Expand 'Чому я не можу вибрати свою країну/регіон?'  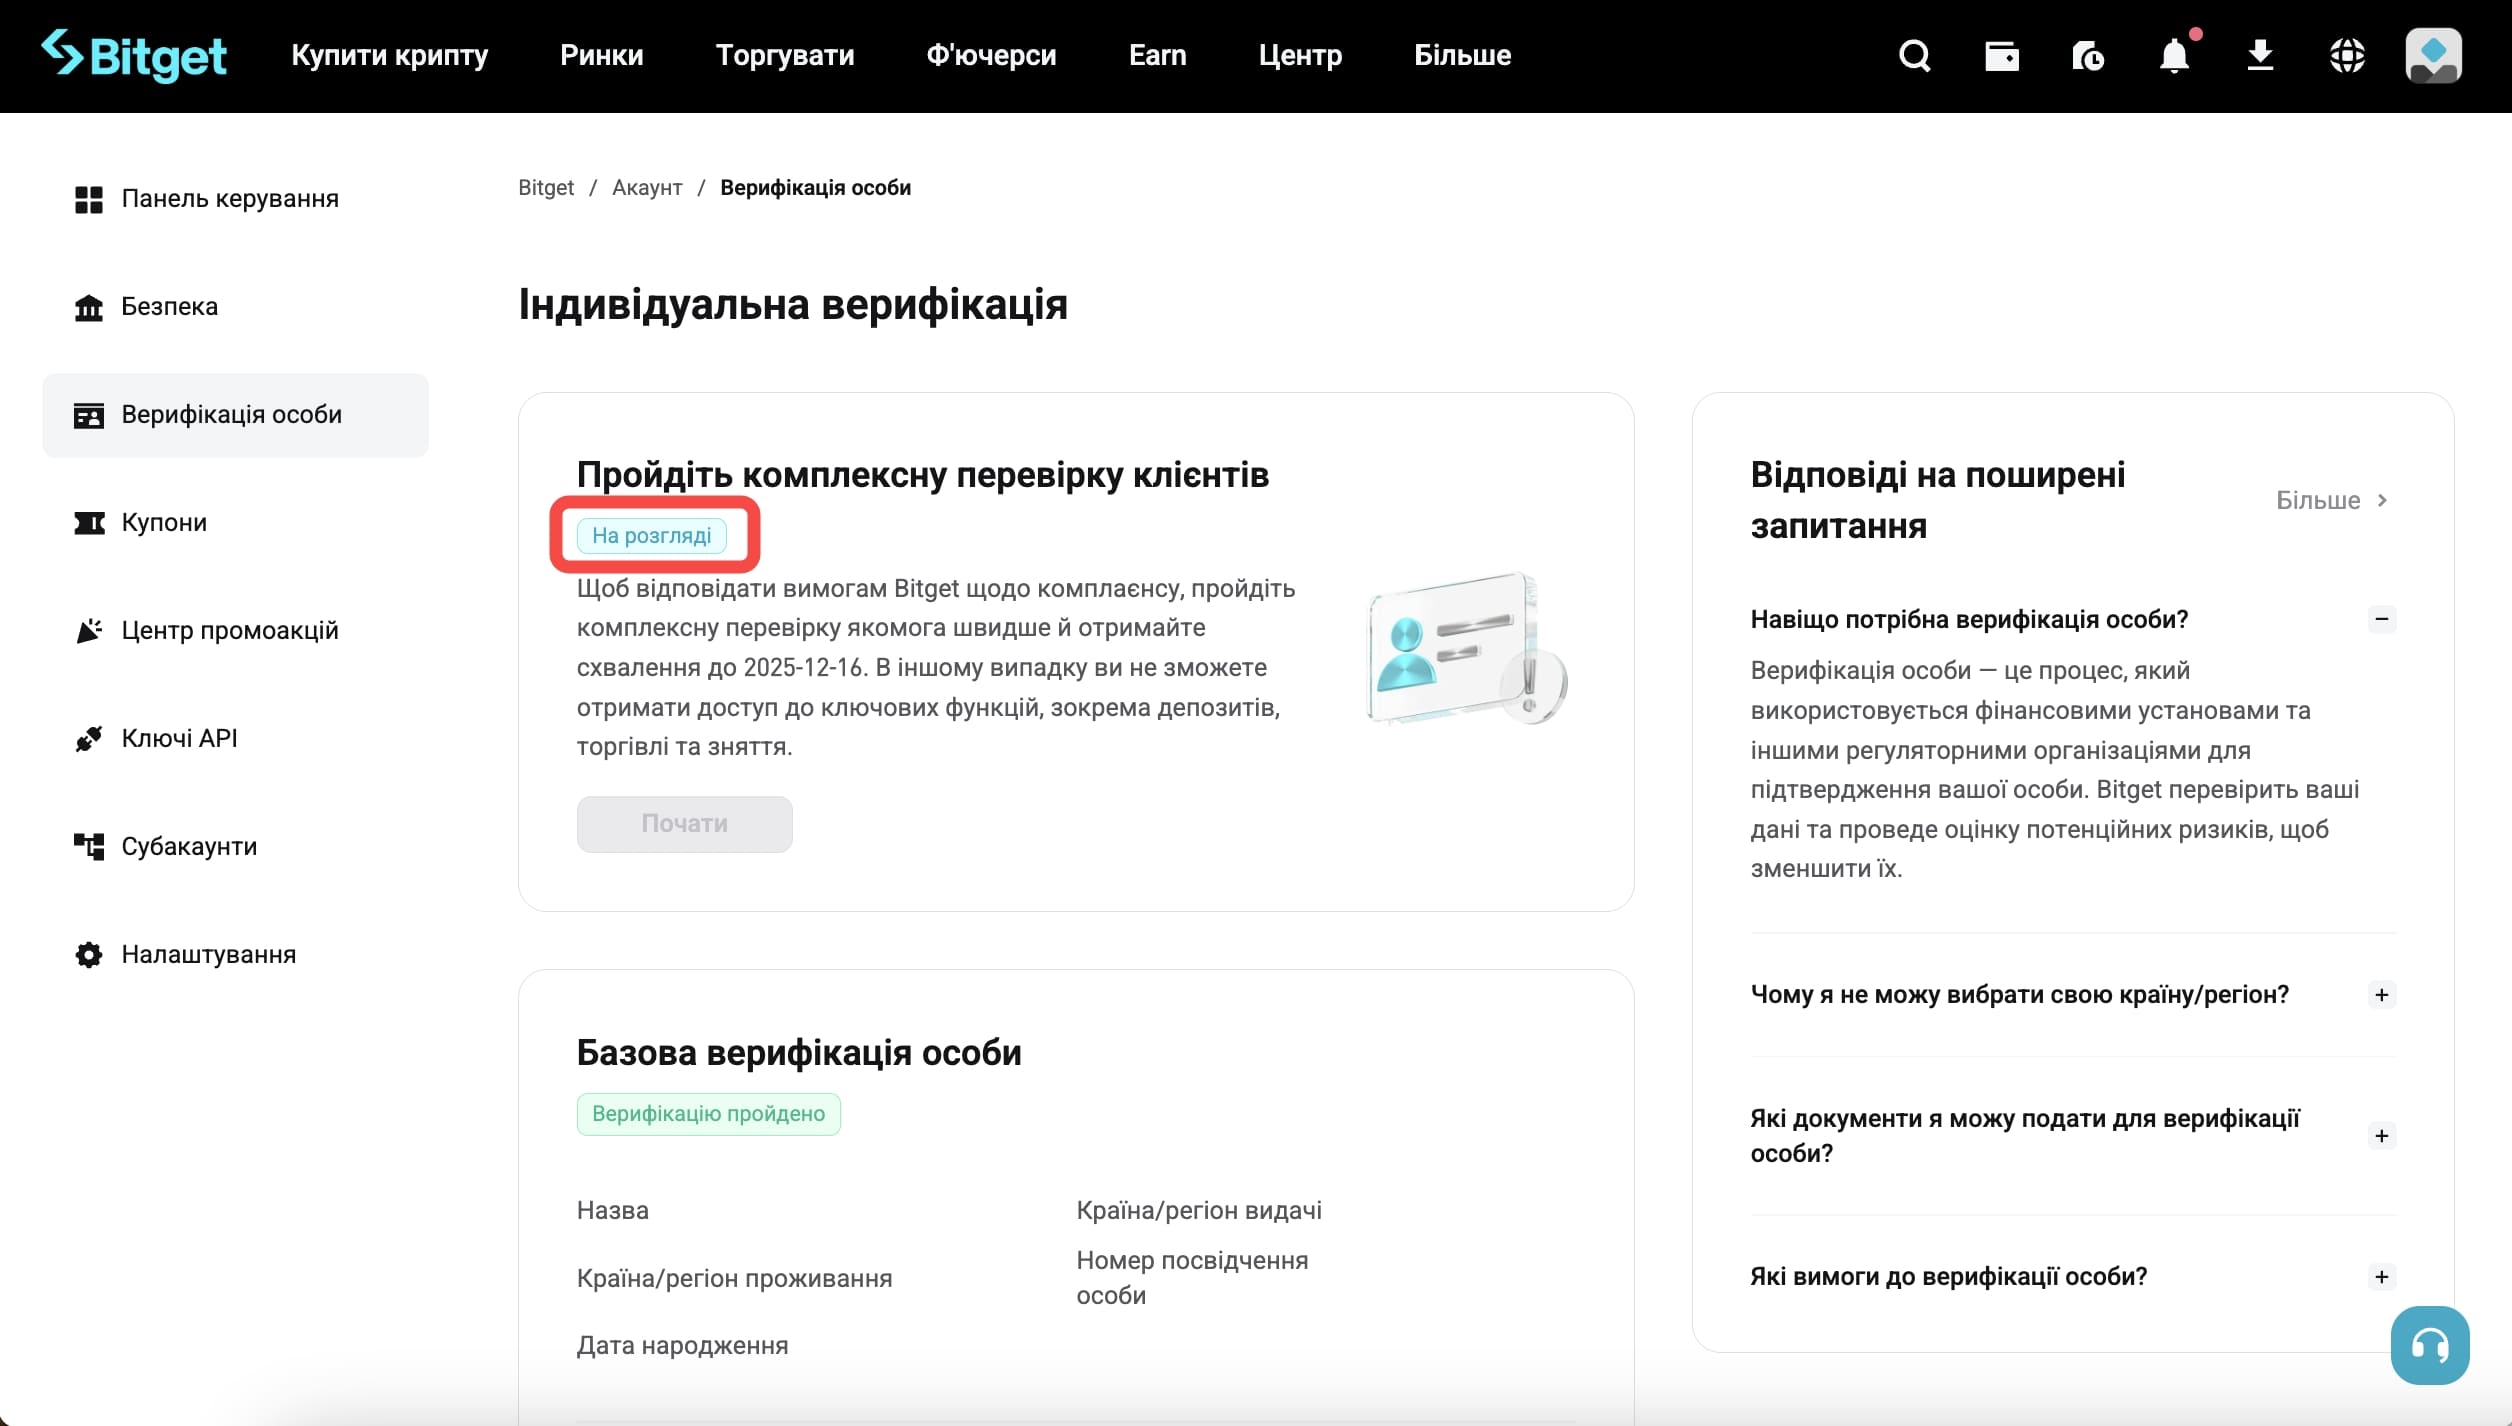point(2383,994)
